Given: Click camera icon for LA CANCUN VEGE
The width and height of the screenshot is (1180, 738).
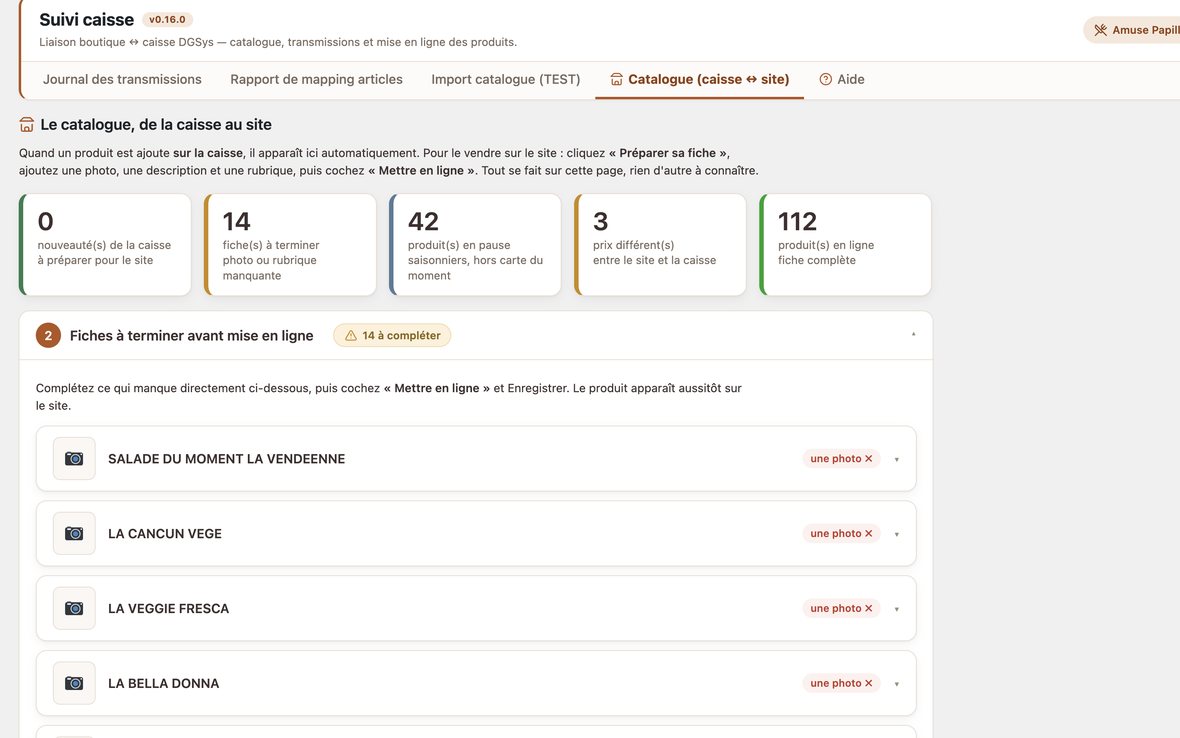Looking at the screenshot, I should 74,533.
